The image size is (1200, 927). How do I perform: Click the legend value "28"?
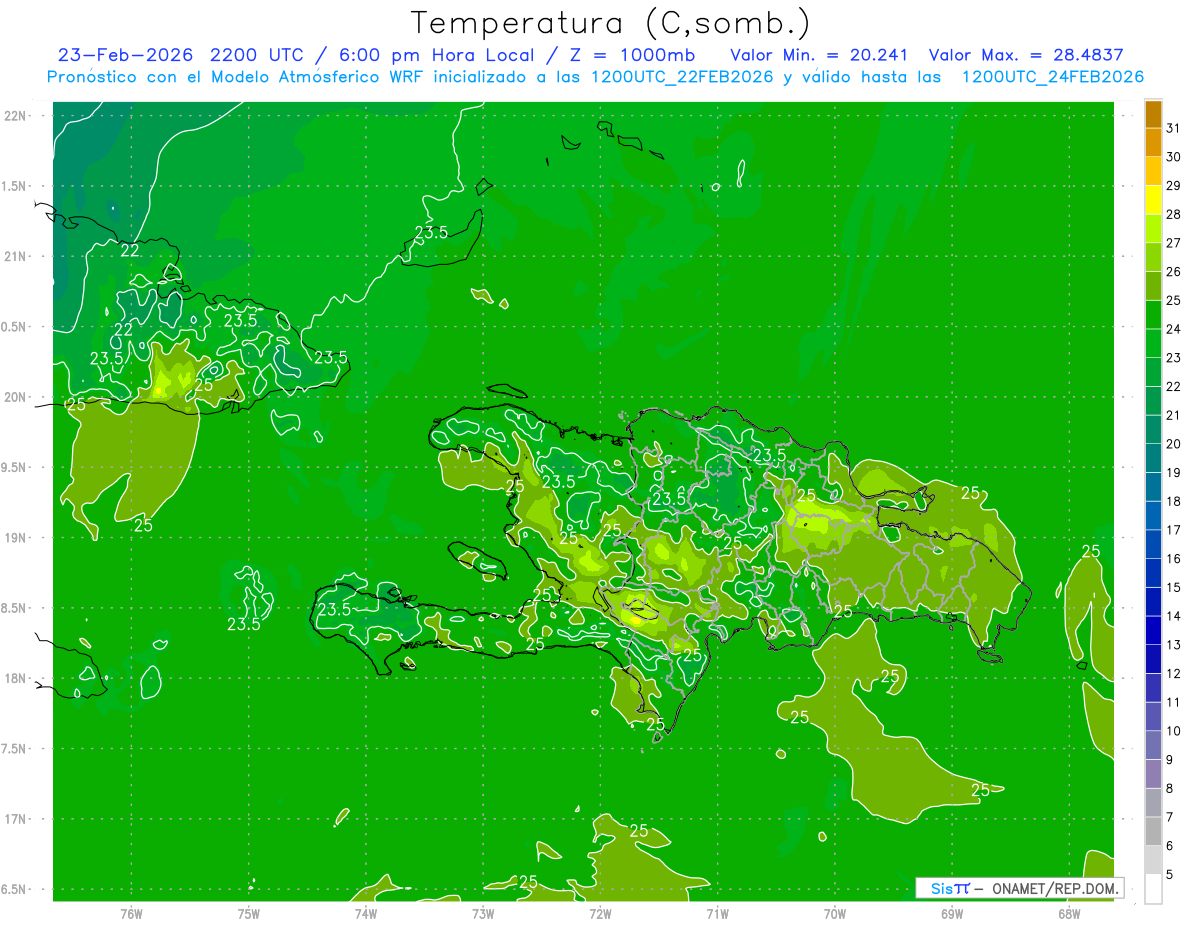tap(1174, 214)
